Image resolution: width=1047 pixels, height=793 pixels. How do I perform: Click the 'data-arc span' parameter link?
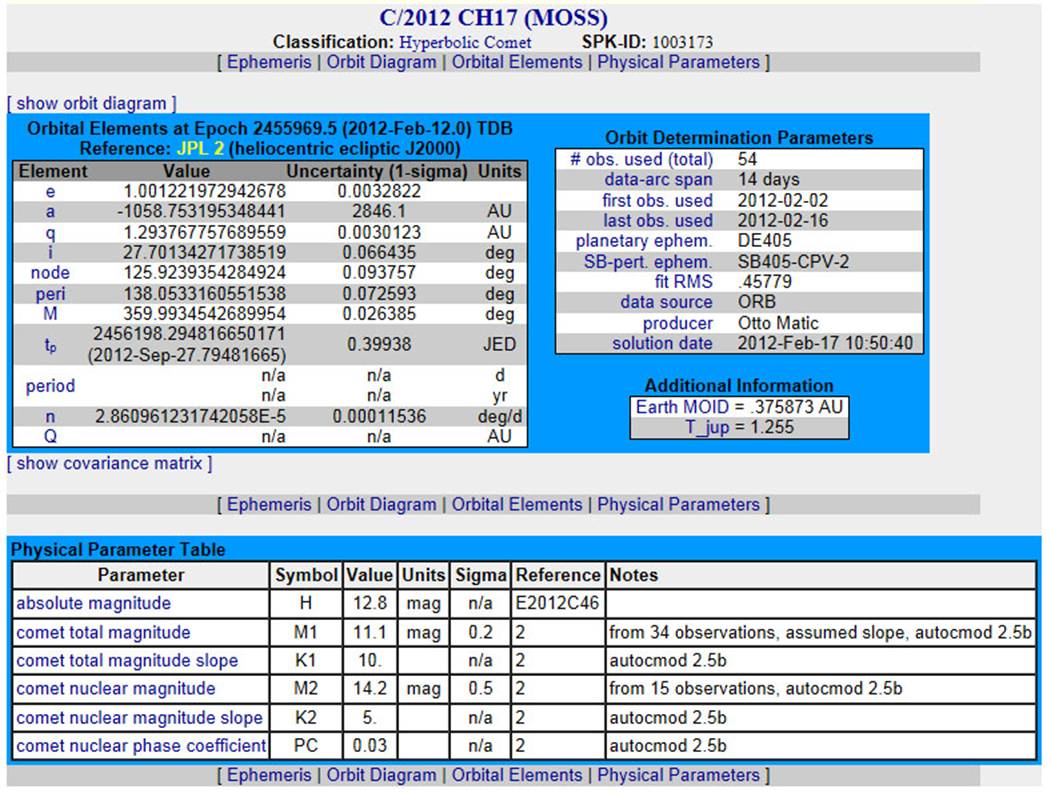[x=658, y=180]
